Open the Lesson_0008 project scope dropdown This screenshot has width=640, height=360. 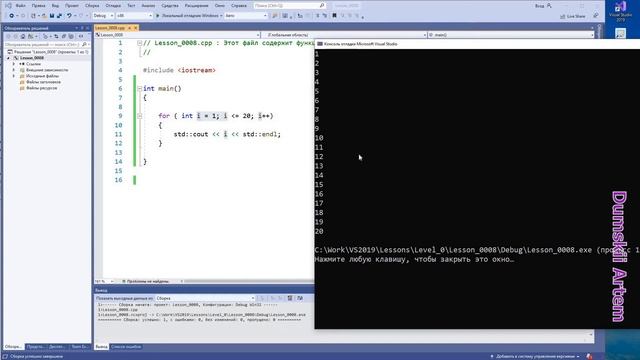point(178,35)
